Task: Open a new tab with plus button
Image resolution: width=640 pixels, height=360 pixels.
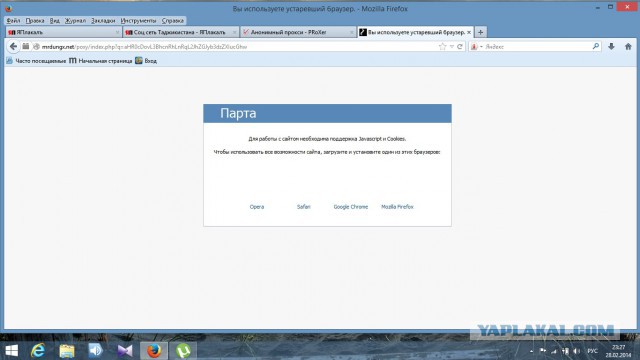Action: 480,32
